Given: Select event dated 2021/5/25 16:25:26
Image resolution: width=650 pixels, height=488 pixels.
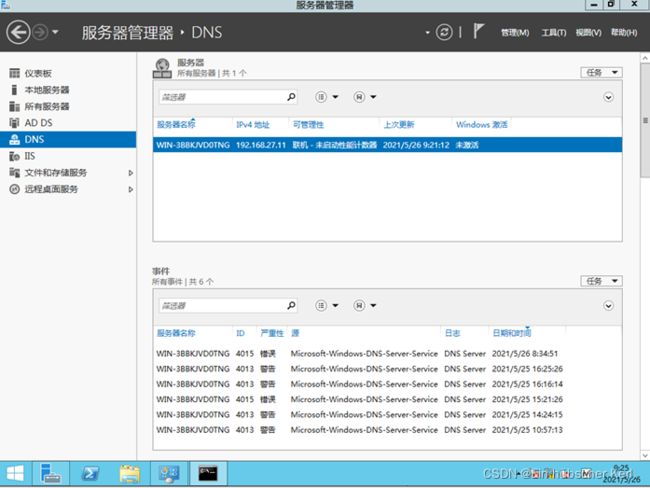Looking at the screenshot, I should tap(387, 369).
